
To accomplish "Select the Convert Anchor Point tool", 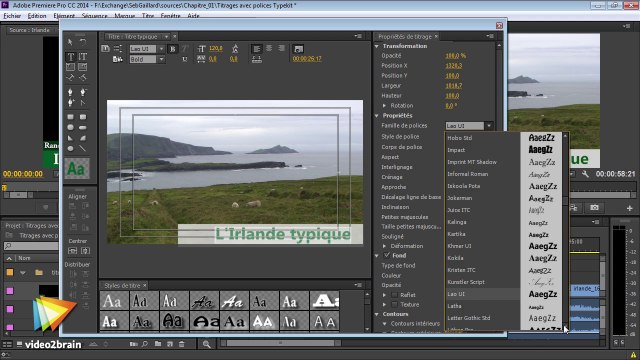I will pos(83,102).
